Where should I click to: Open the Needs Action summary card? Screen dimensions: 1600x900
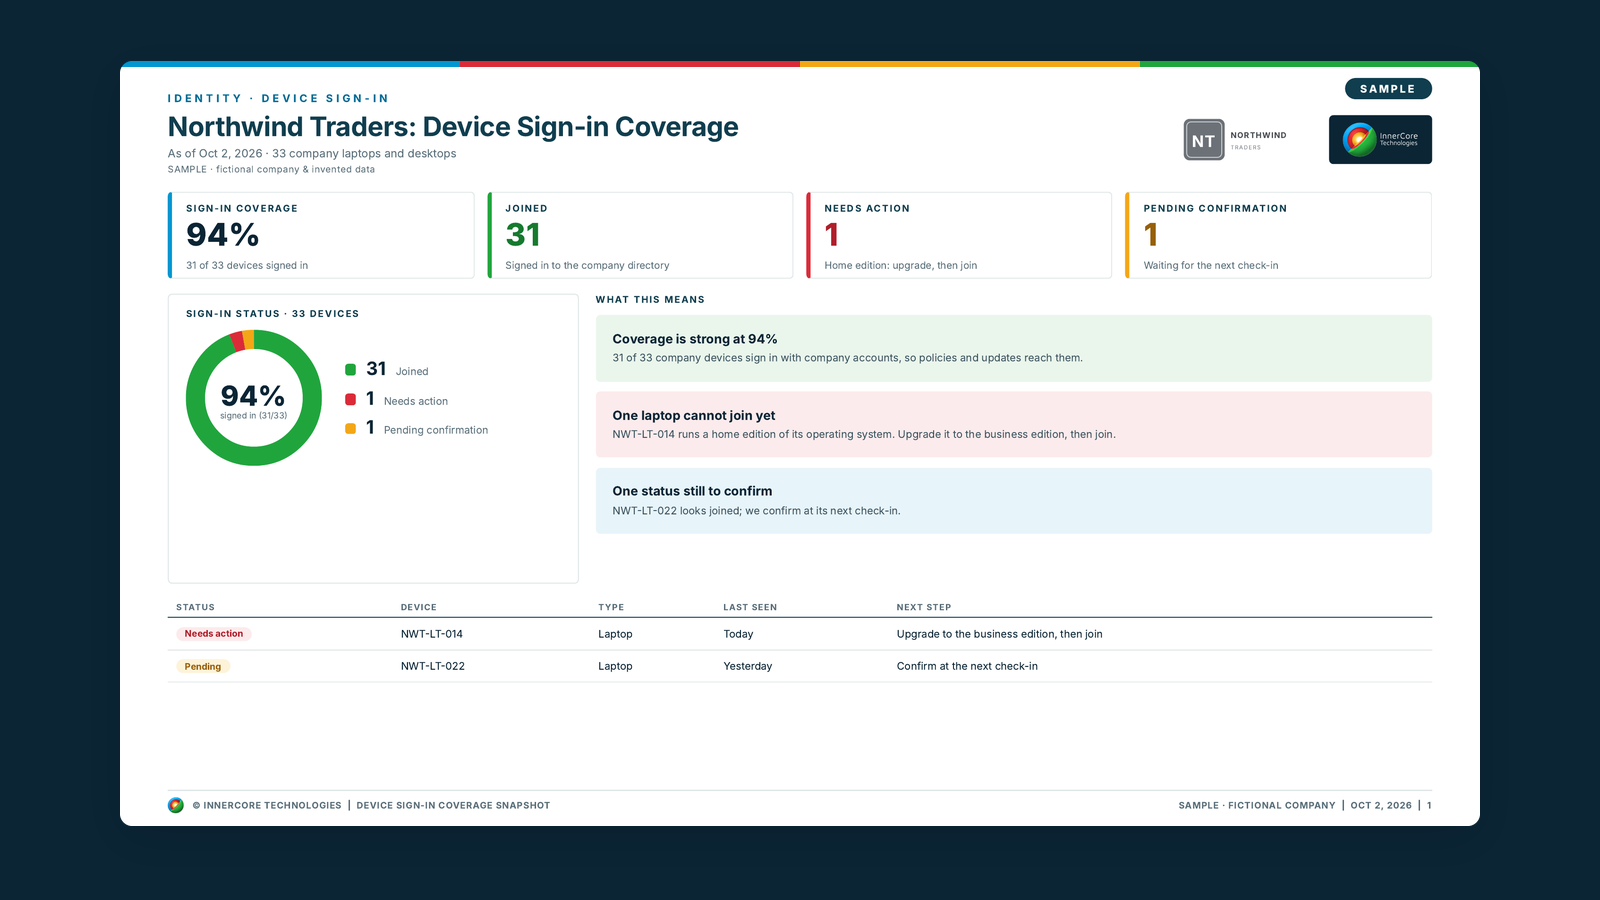tap(959, 235)
